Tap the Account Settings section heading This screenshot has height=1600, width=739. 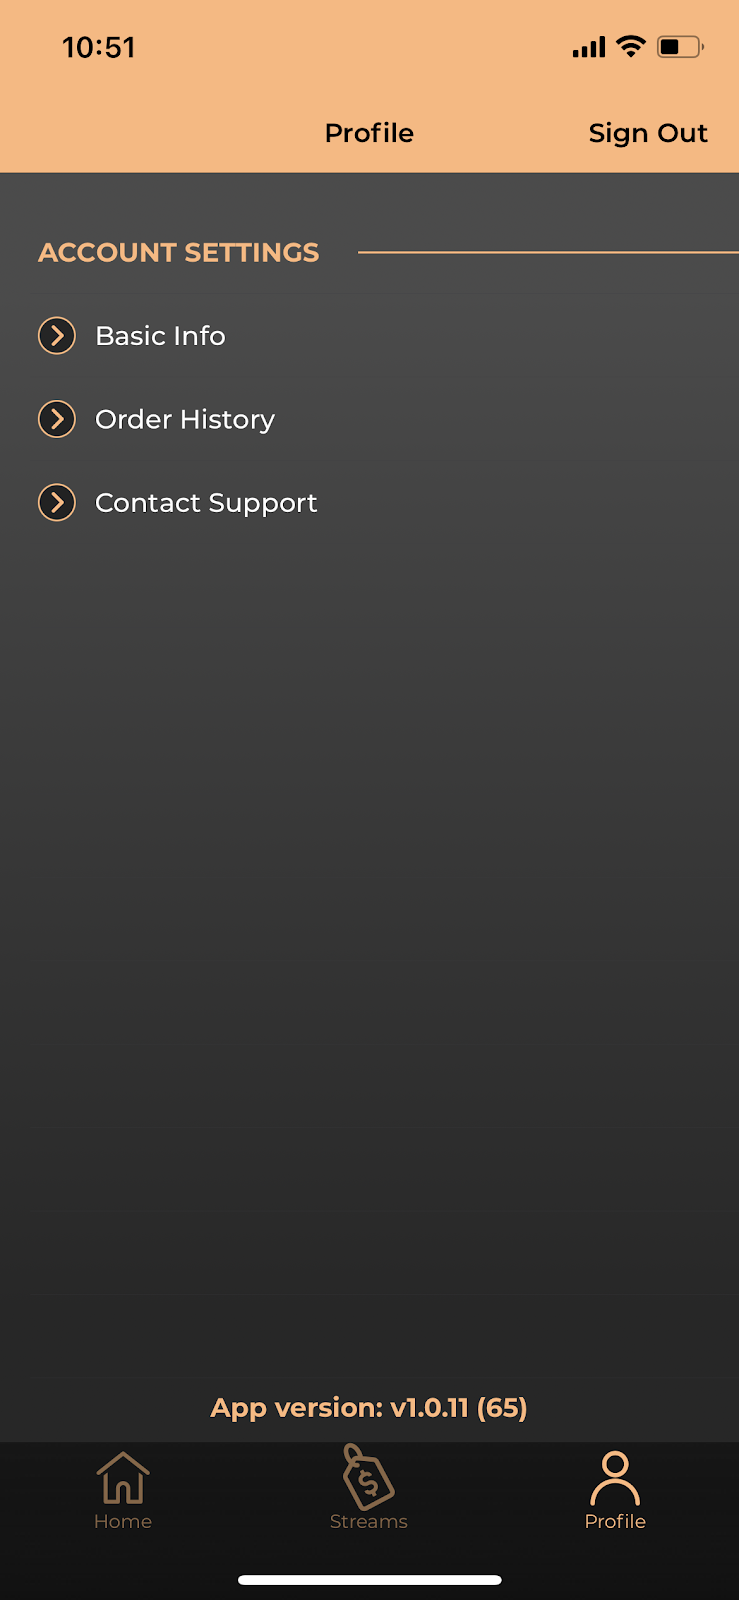(x=179, y=253)
